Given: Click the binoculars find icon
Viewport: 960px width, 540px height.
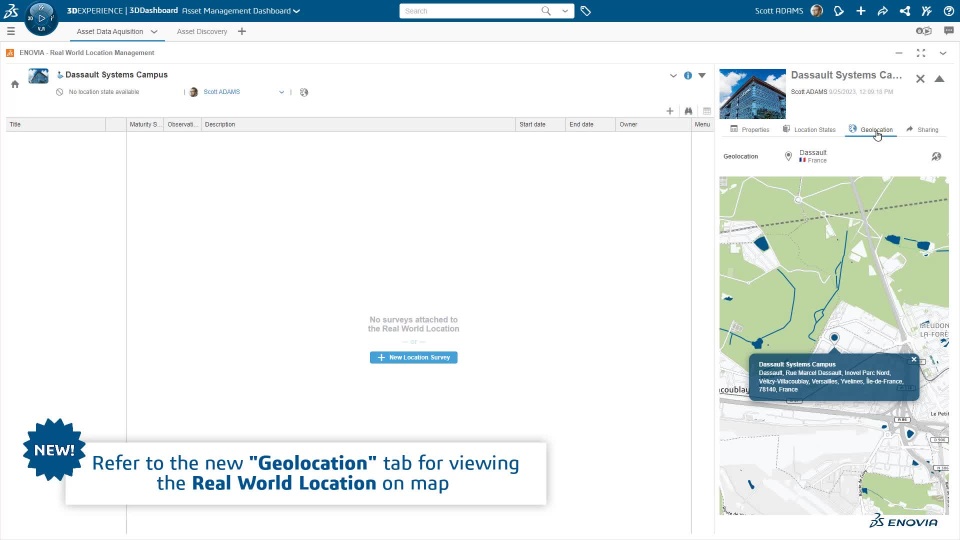Looking at the screenshot, I should (688, 111).
